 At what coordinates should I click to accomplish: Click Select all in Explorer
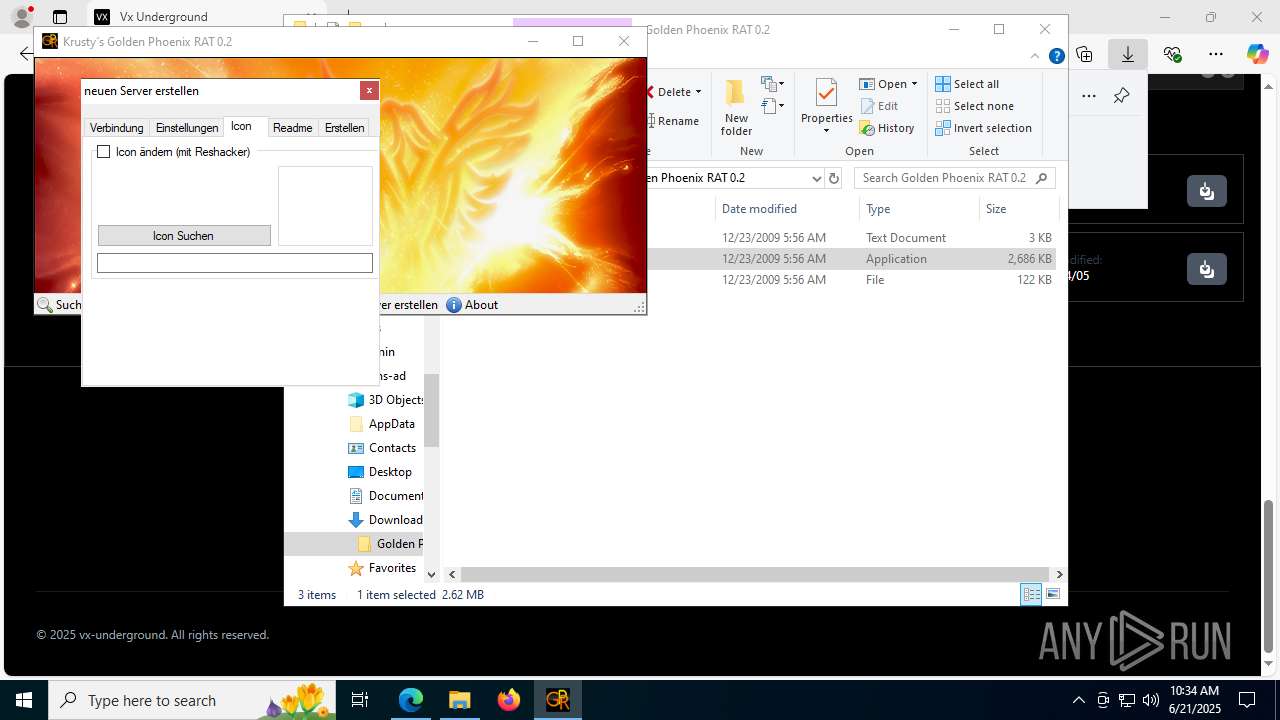[967, 84]
